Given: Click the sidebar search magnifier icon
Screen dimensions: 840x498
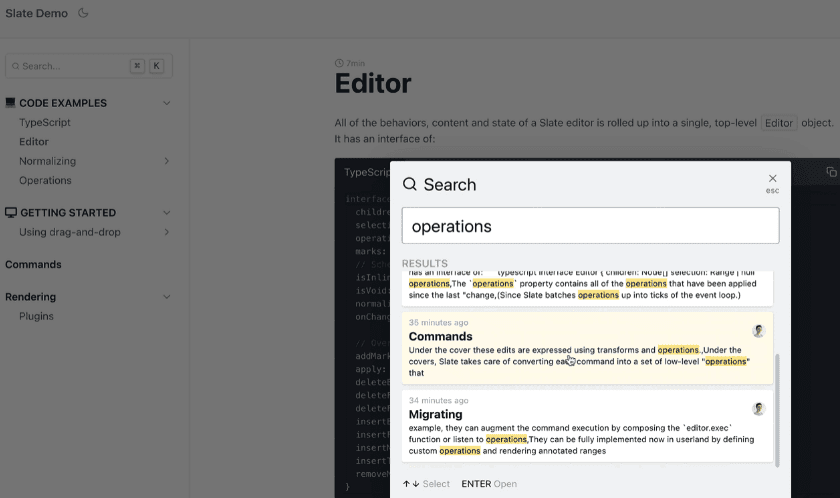Looking at the screenshot, I should [x=14, y=66].
